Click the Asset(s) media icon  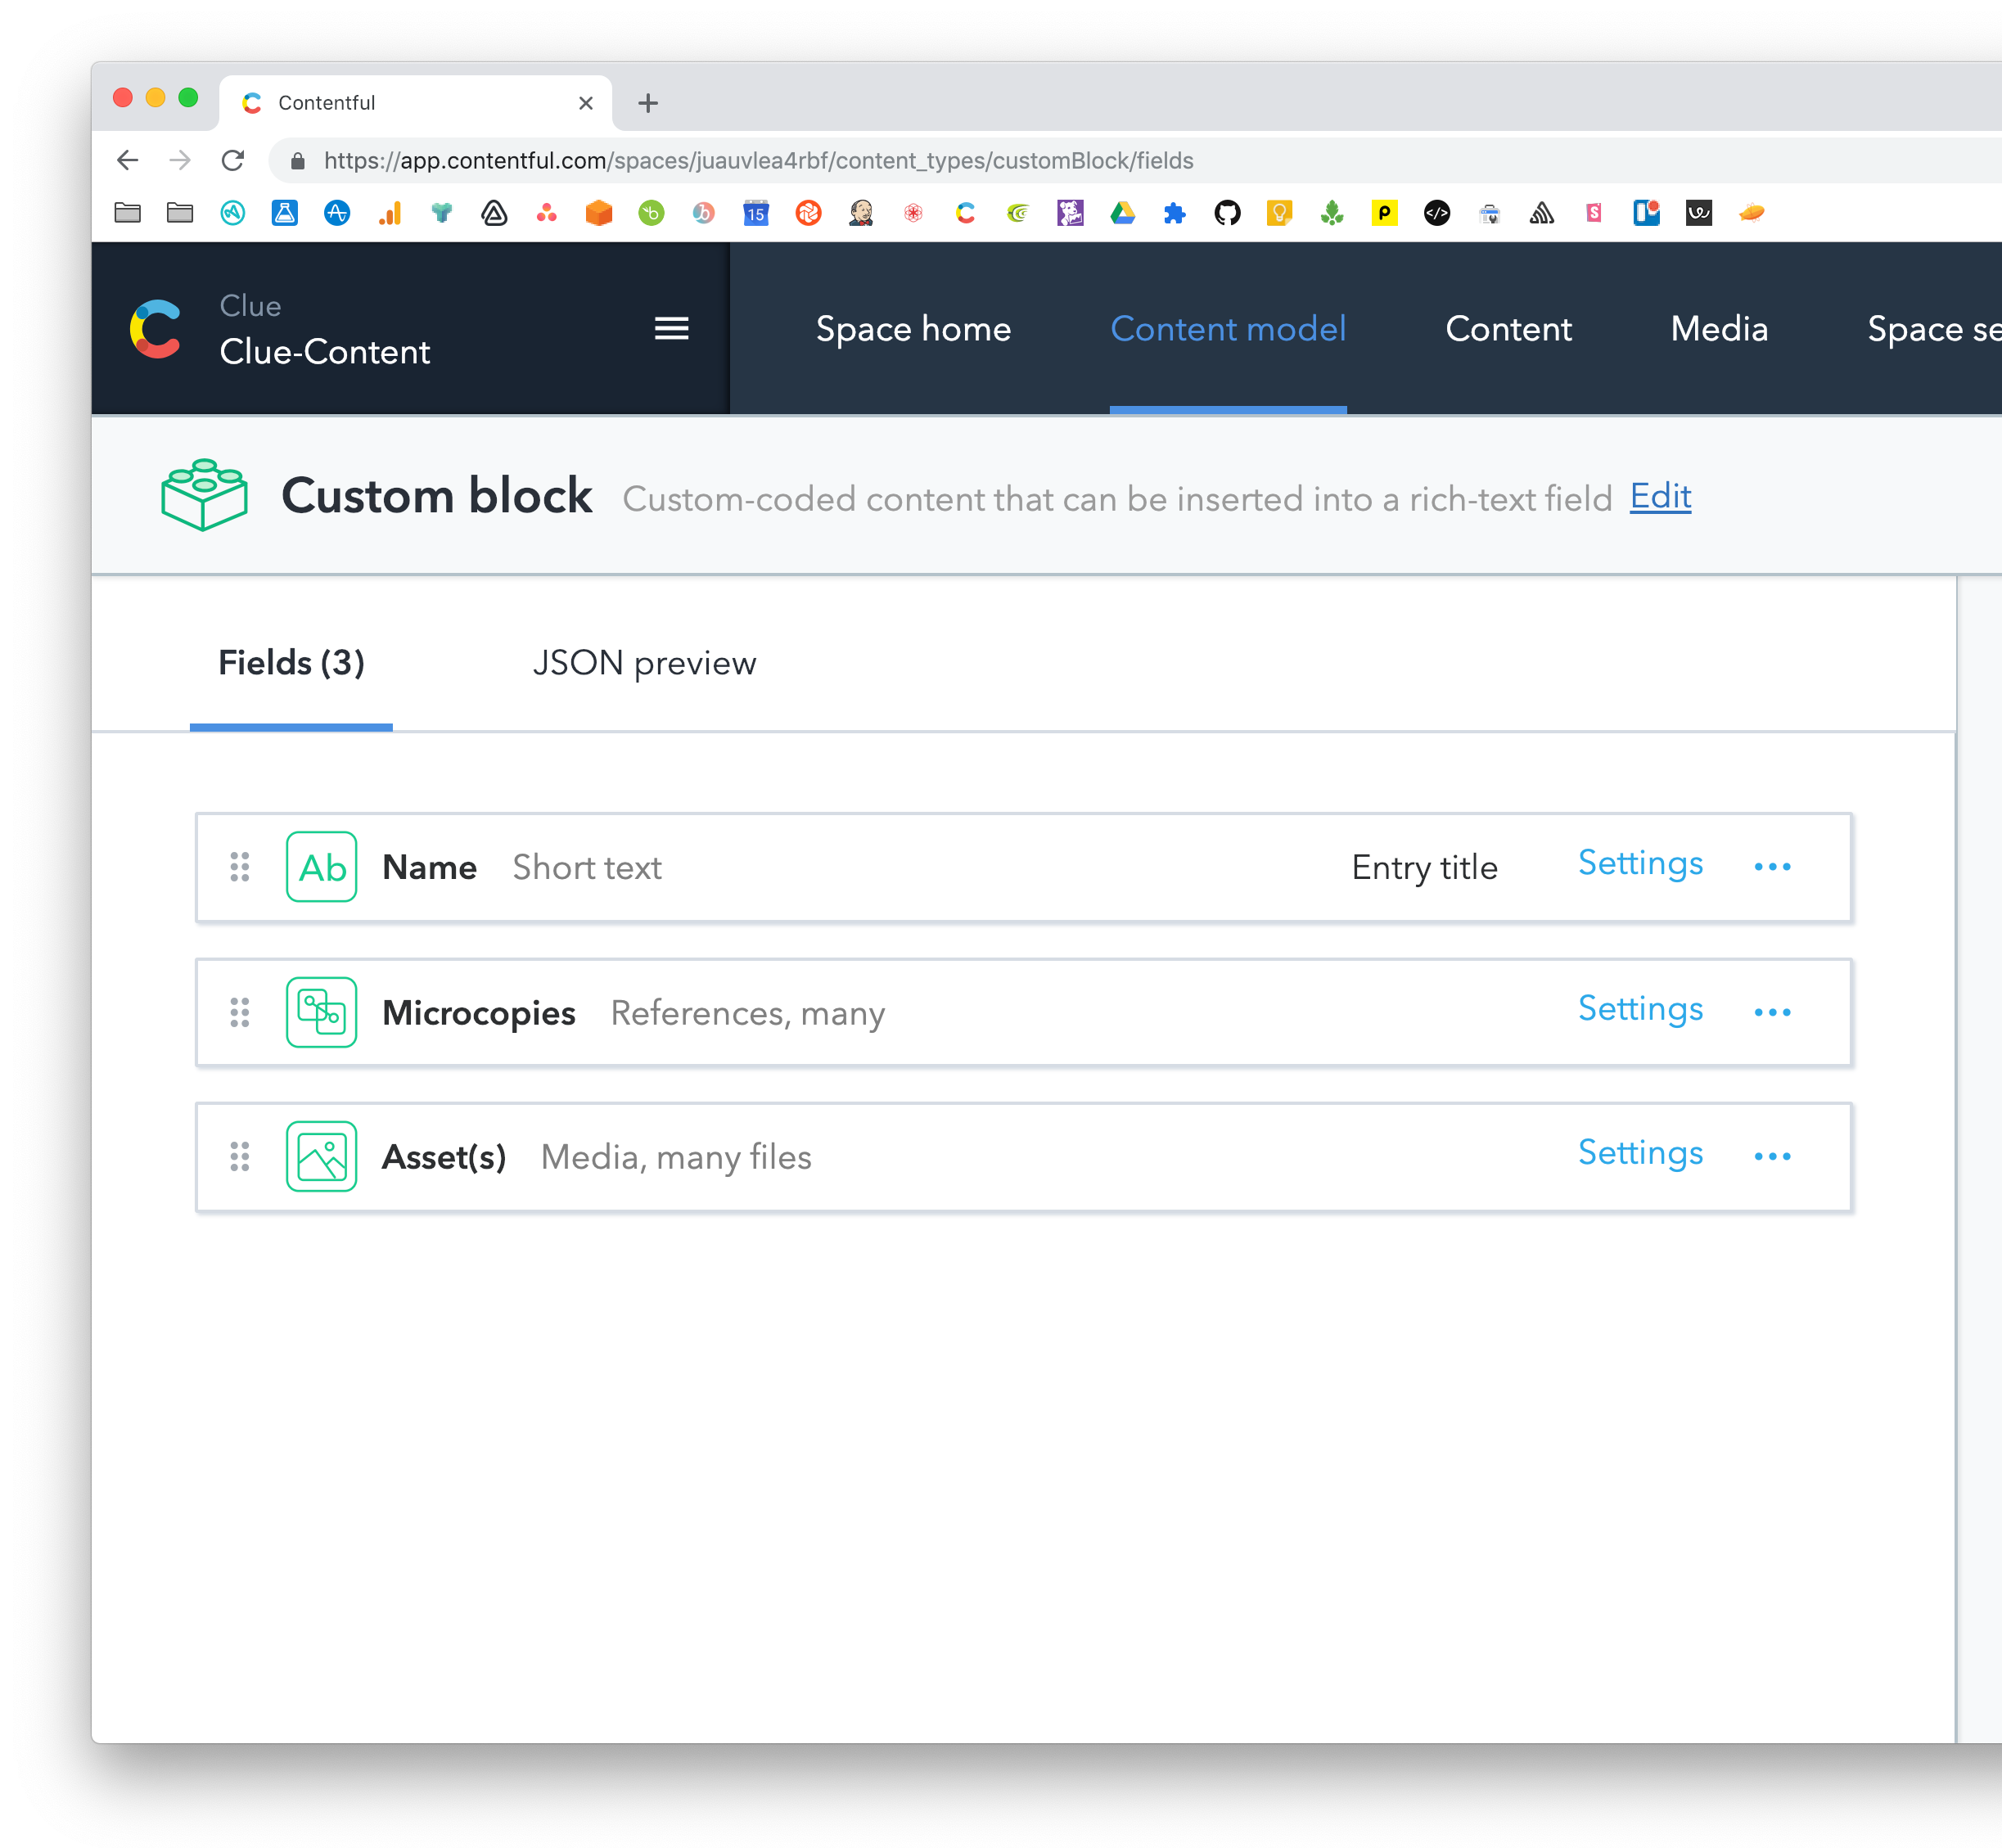(321, 1156)
